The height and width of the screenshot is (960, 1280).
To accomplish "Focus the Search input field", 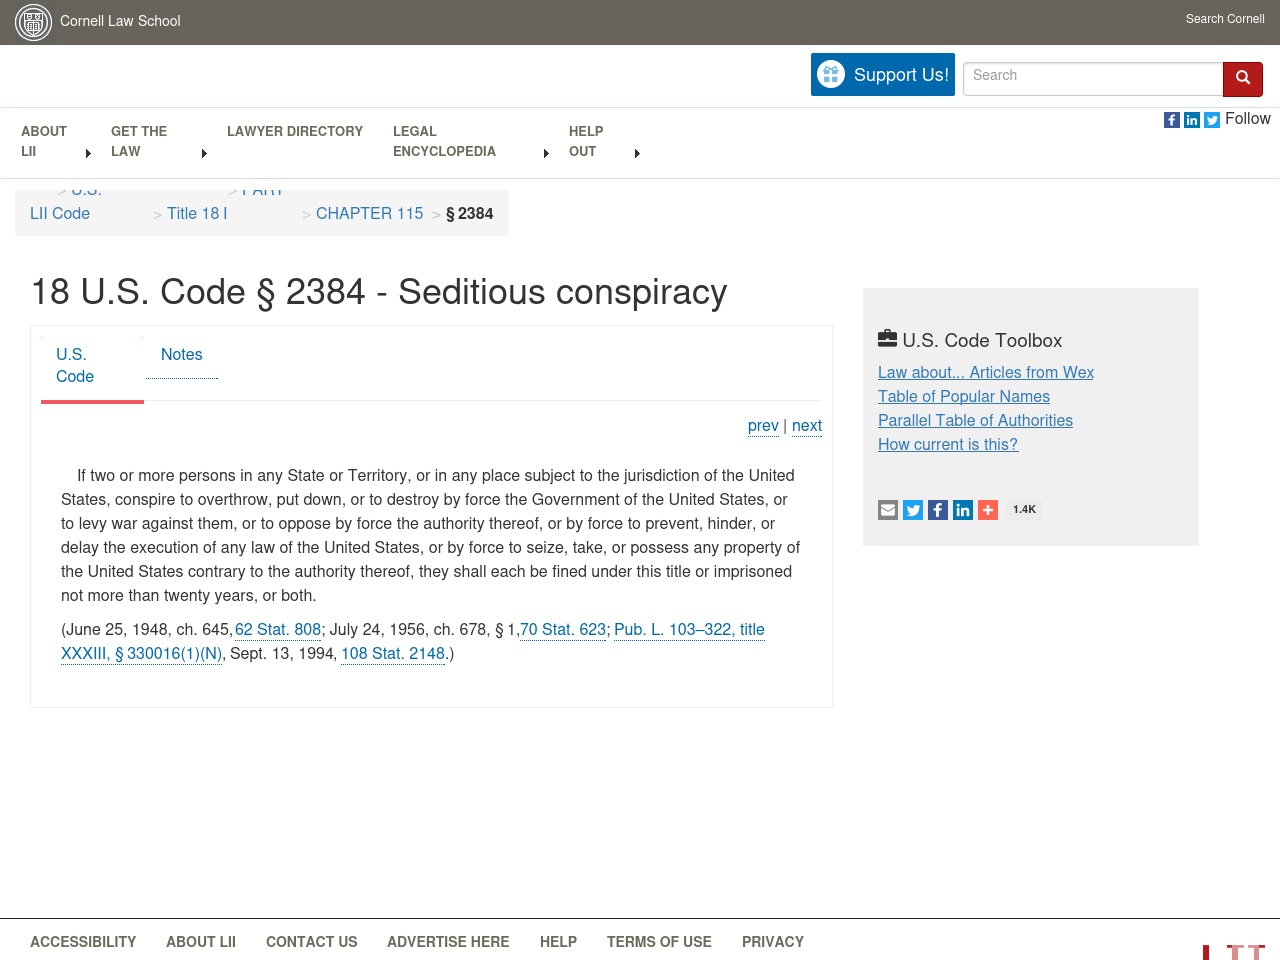I will click(x=1093, y=78).
